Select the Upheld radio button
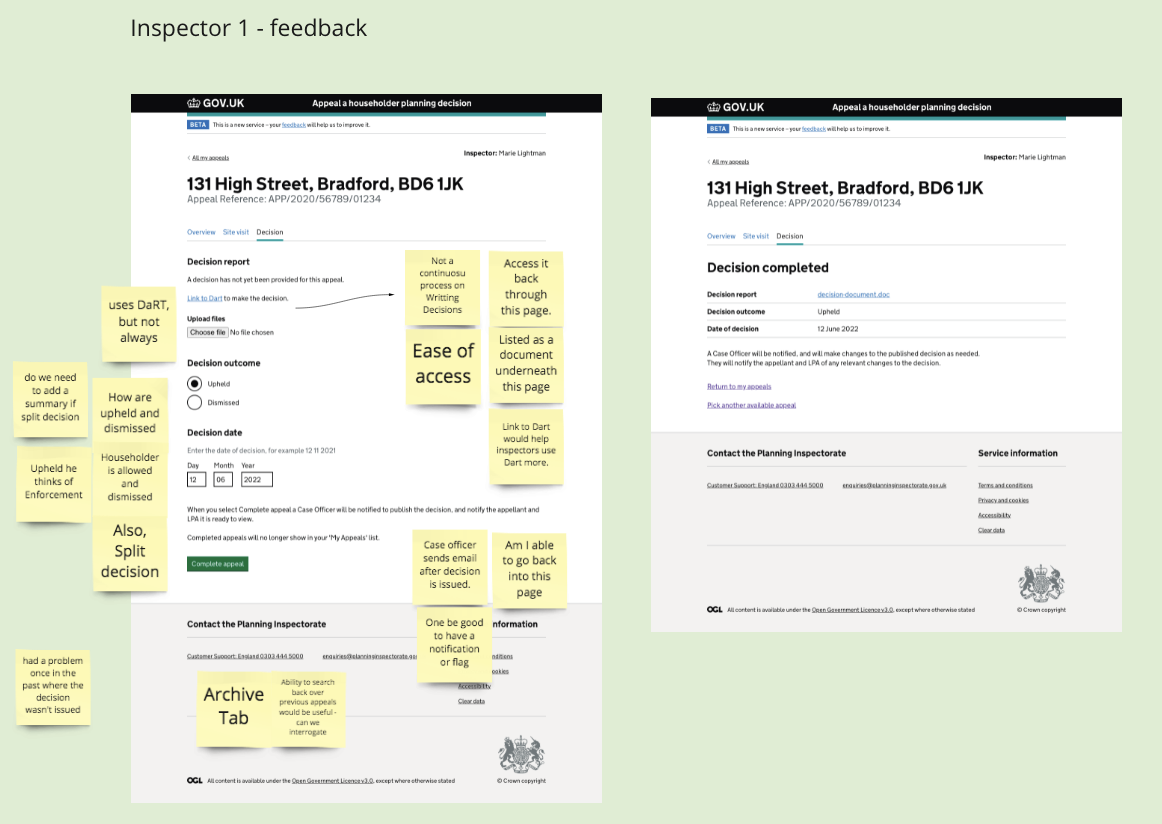The image size is (1162, 824). pyautogui.click(x=193, y=383)
